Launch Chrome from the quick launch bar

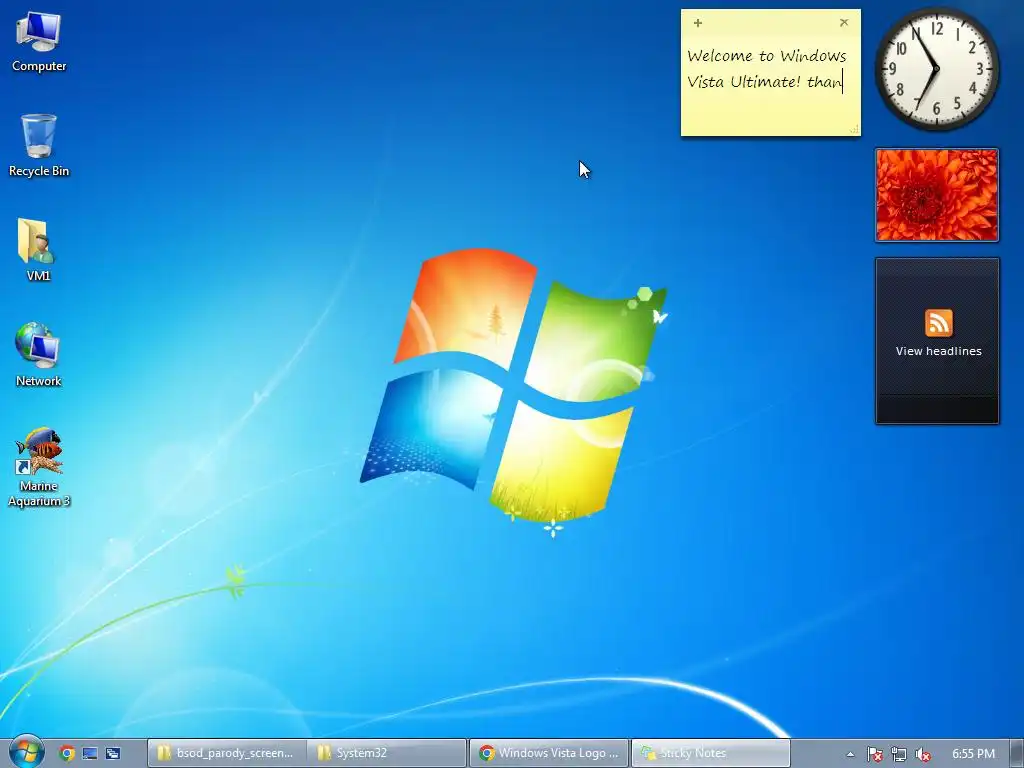(67, 753)
